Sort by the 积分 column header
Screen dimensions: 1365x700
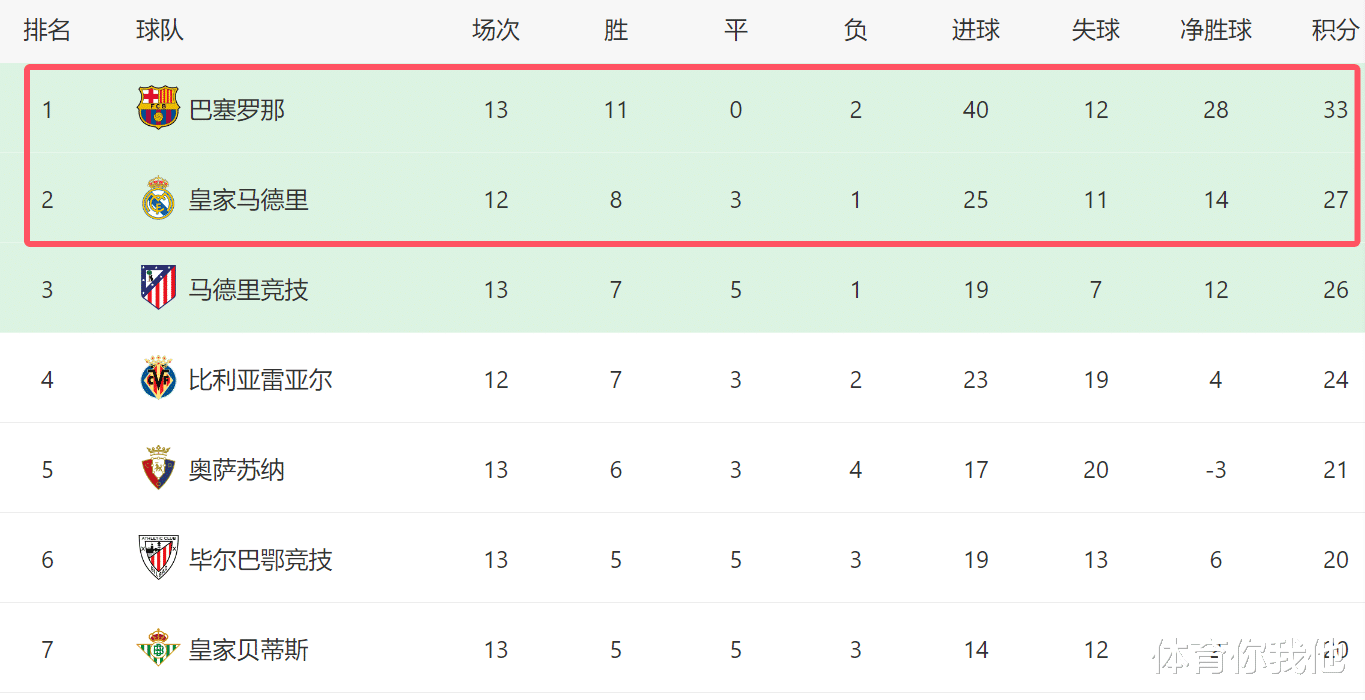[x=1336, y=31]
